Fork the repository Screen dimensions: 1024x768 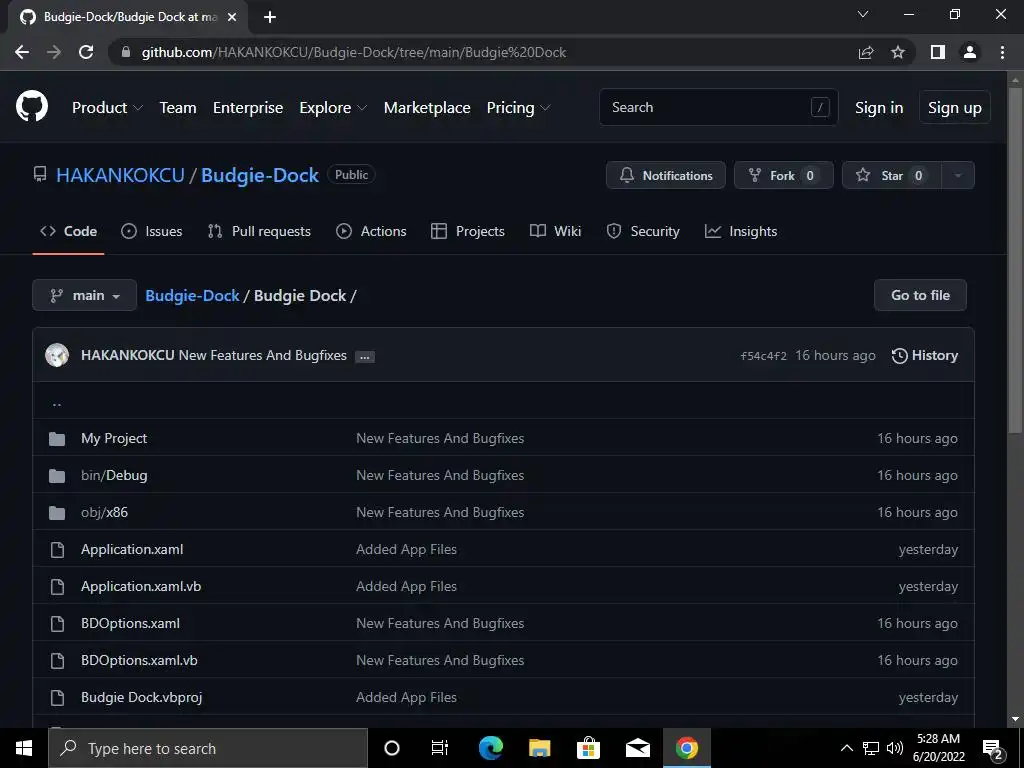tap(784, 175)
